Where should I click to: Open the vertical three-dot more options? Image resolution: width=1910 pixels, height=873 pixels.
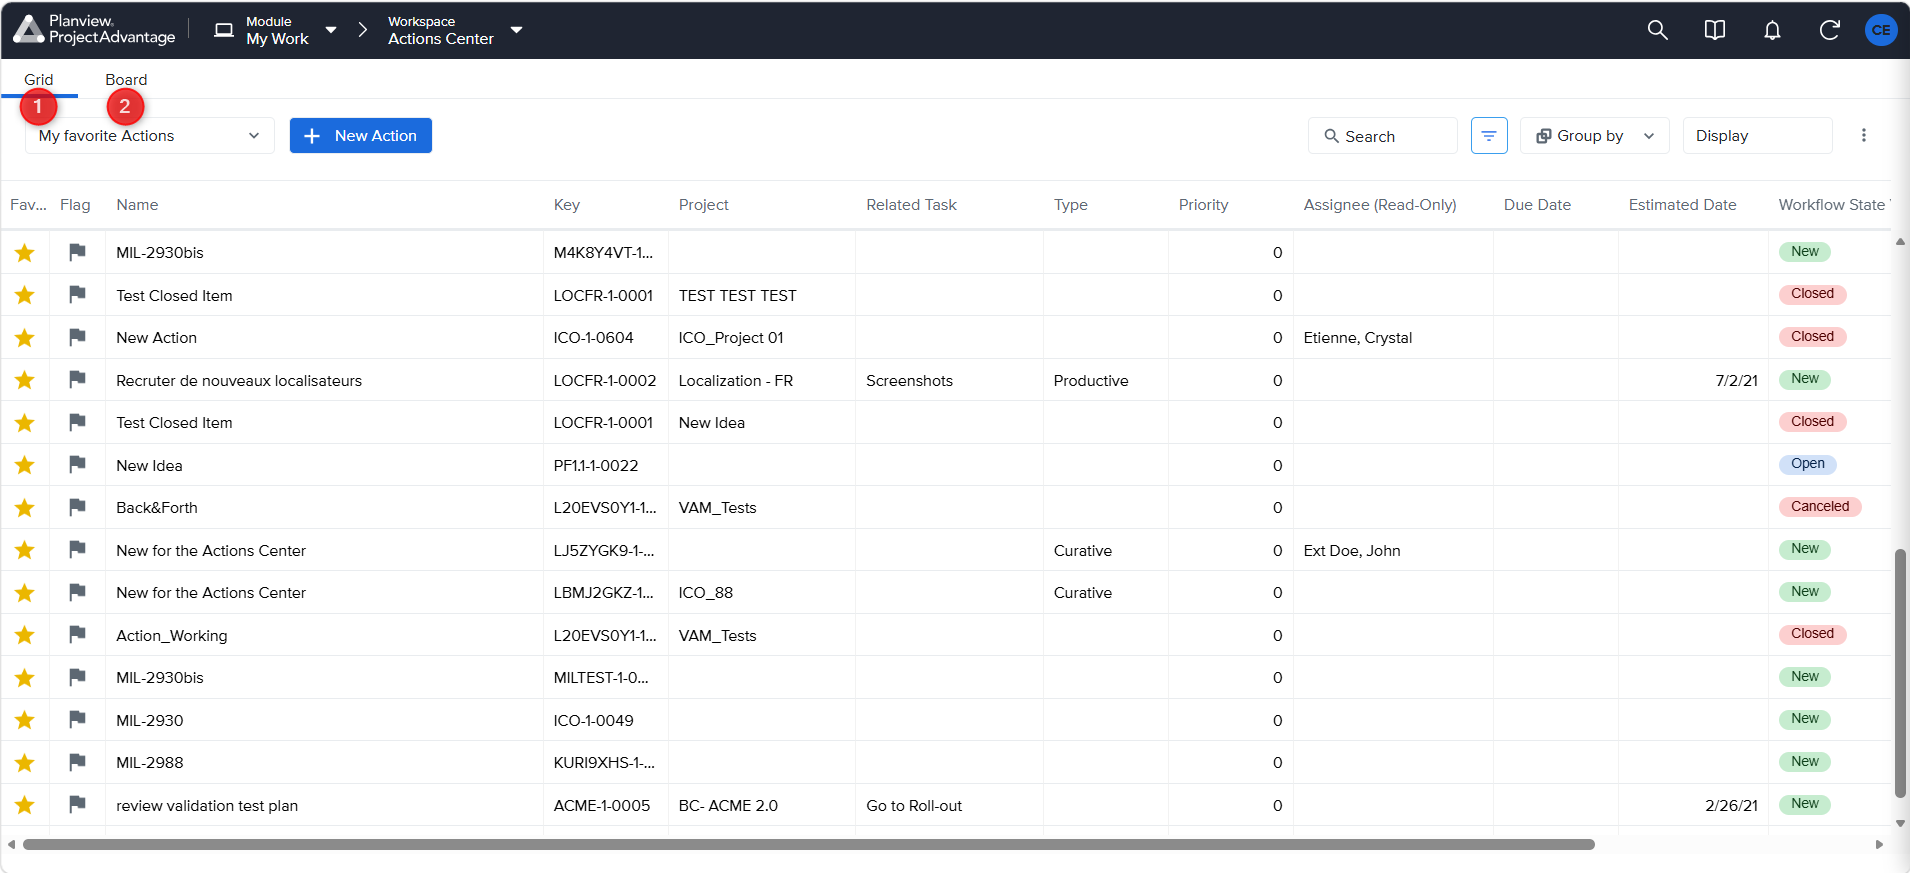1863,136
